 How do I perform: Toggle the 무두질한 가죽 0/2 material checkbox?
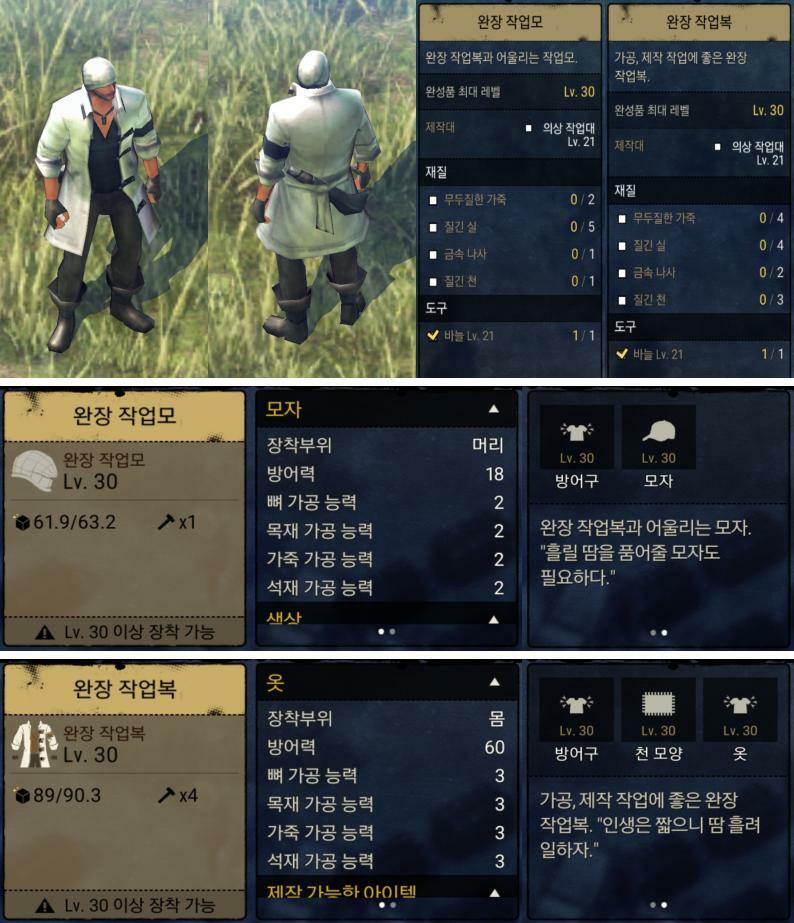coord(433,200)
